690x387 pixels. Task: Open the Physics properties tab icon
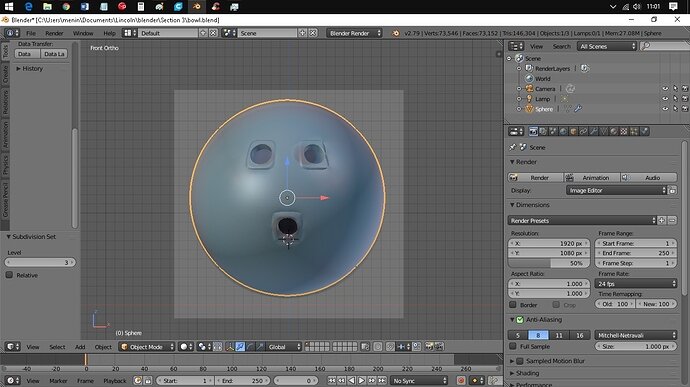tap(644, 131)
